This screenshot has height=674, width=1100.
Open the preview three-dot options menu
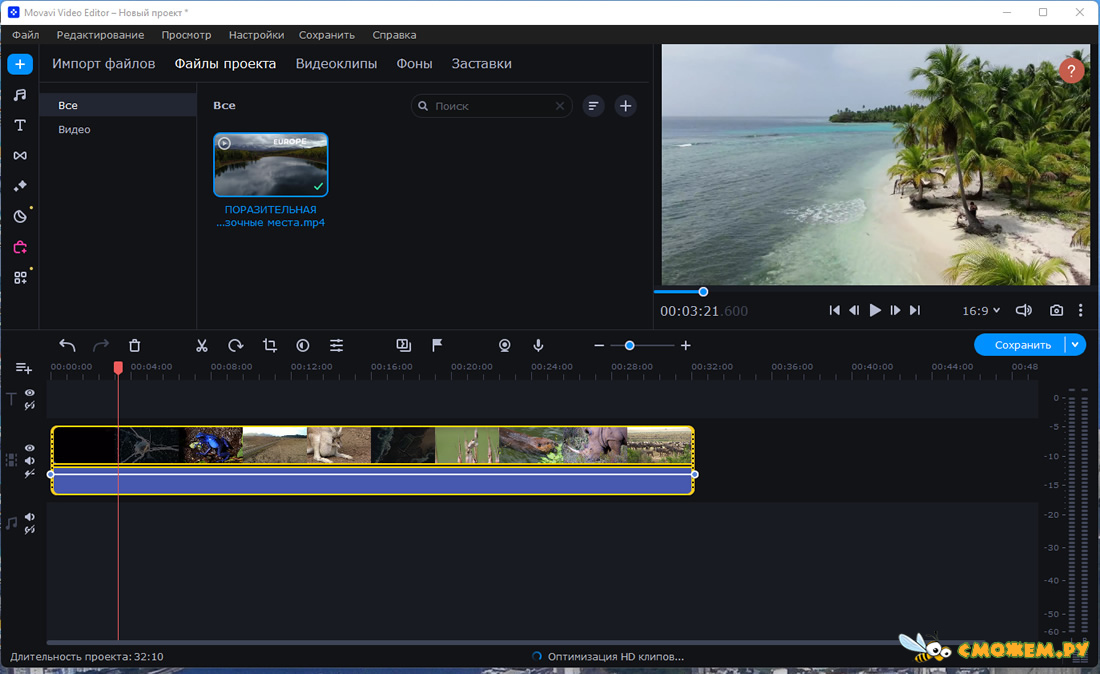(1080, 310)
